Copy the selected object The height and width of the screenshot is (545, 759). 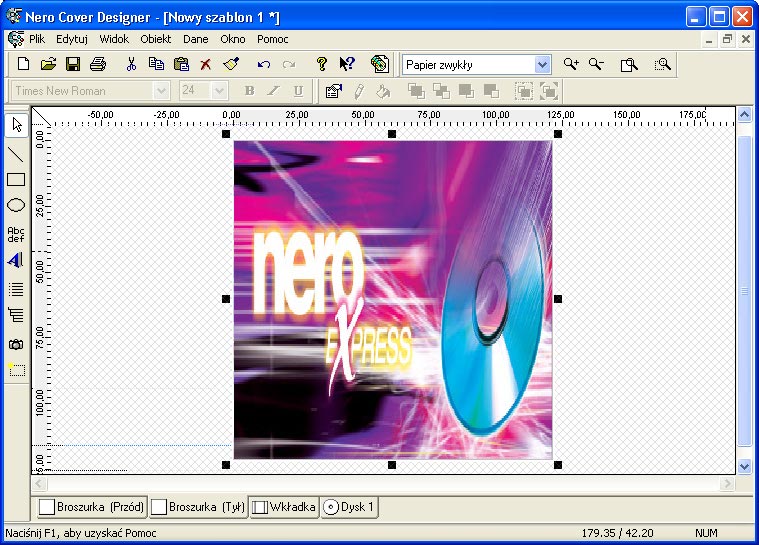[156, 64]
